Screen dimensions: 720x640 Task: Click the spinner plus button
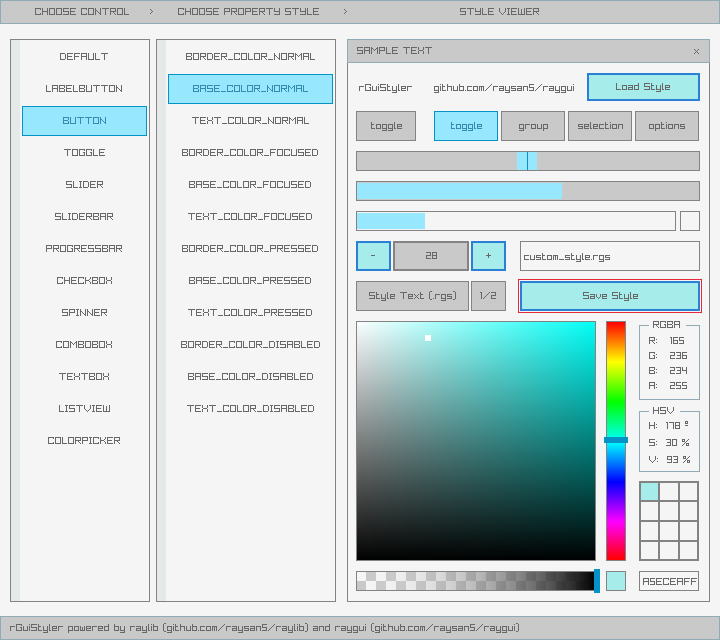(488, 256)
